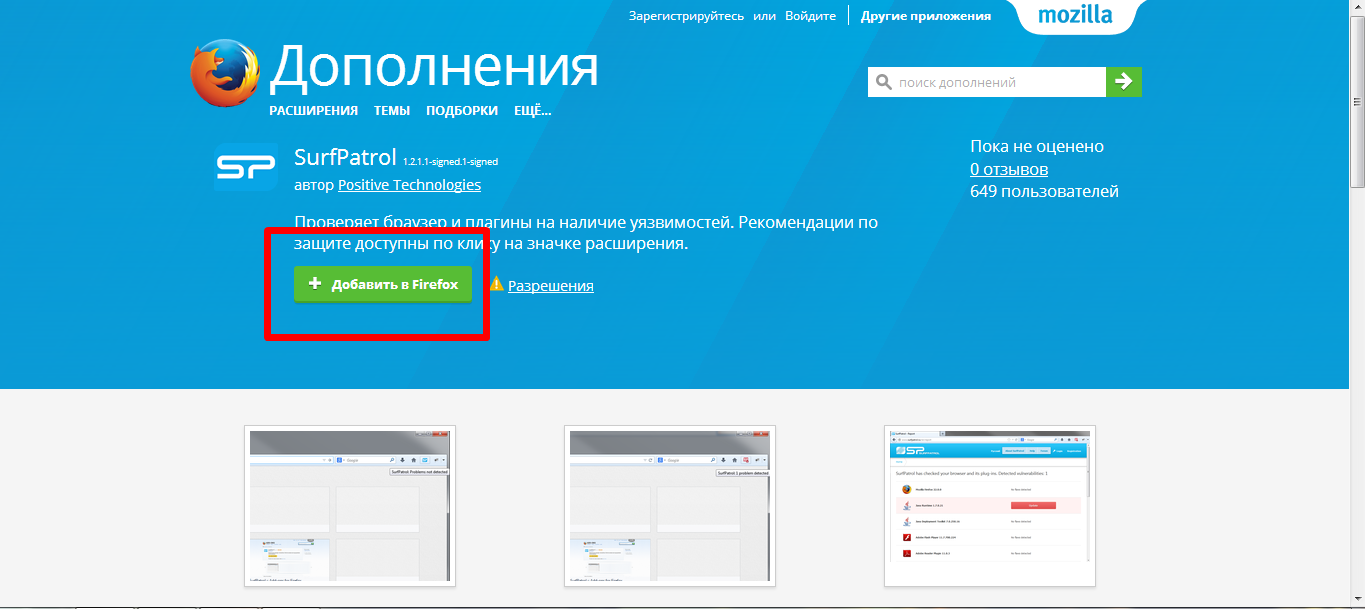The height and width of the screenshot is (609, 1365).
Task: Open the third screenshot thumbnail with report
Action: (989, 505)
